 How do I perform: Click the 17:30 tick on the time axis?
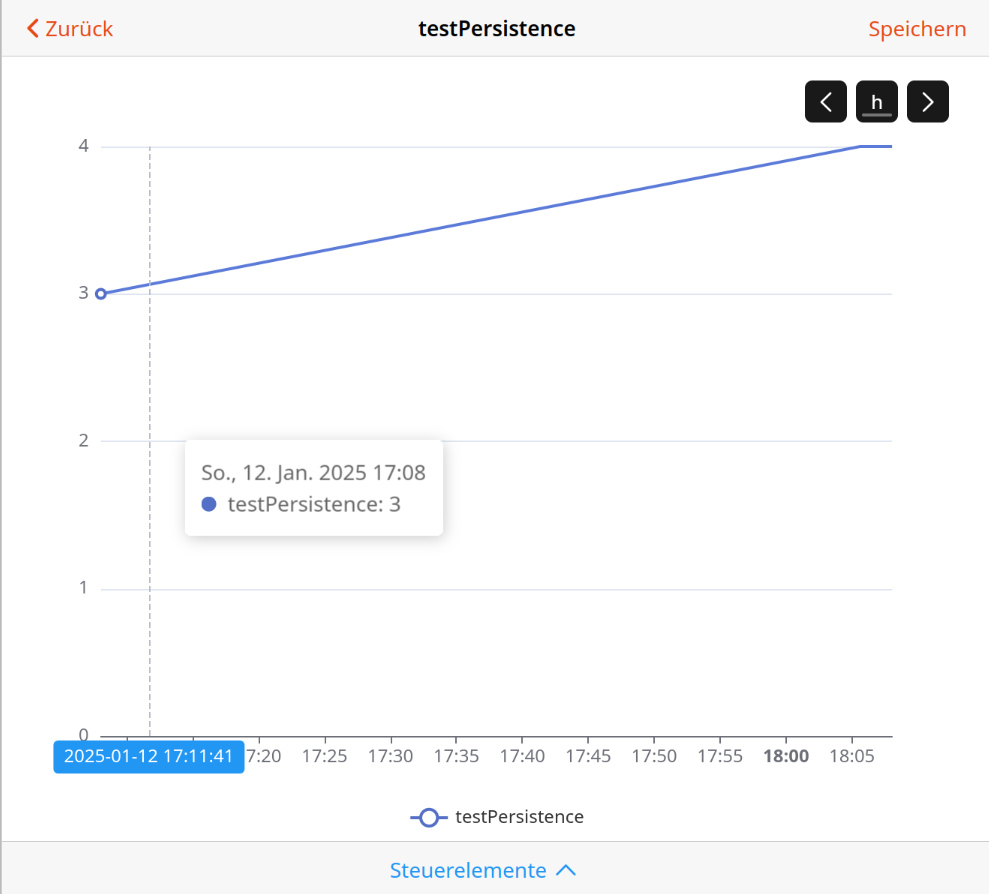pyautogui.click(x=391, y=756)
